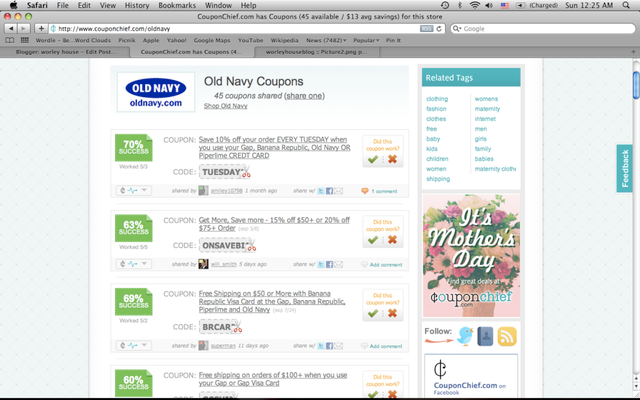
Task: Open the RSS feed follow icon
Action: pyautogui.click(x=507, y=336)
